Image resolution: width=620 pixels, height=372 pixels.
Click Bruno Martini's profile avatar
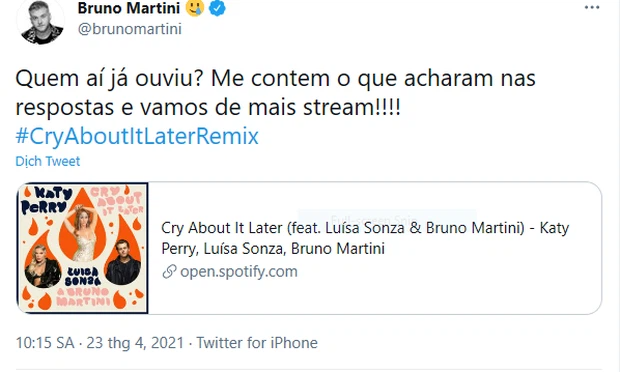[40, 21]
